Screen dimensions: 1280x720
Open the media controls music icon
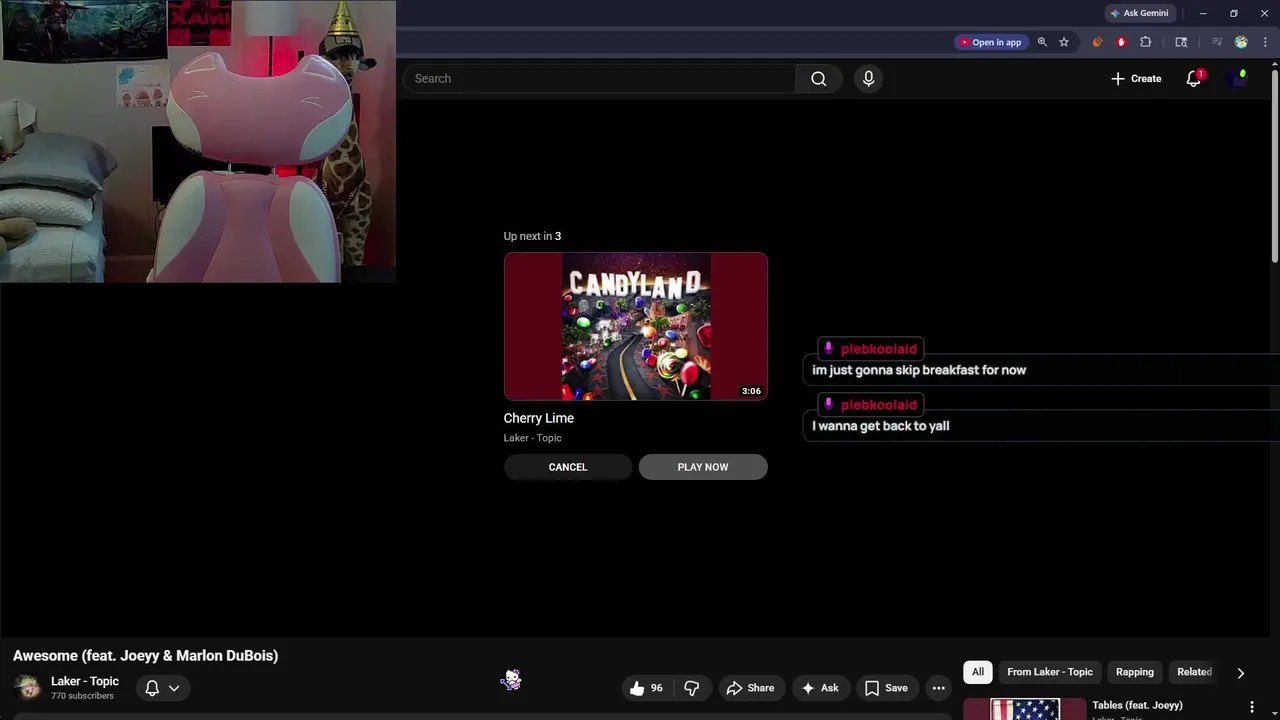[1216, 42]
